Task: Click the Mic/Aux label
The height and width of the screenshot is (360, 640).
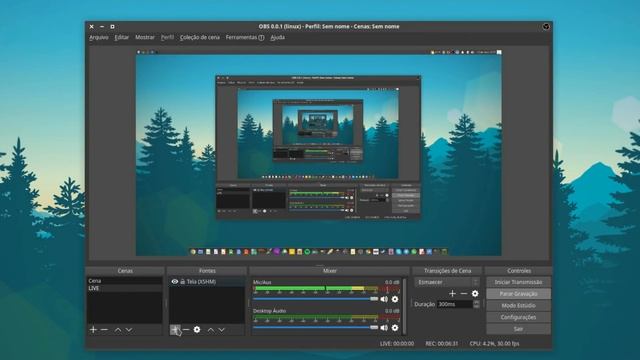Action: pyautogui.click(x=262, y=282)
